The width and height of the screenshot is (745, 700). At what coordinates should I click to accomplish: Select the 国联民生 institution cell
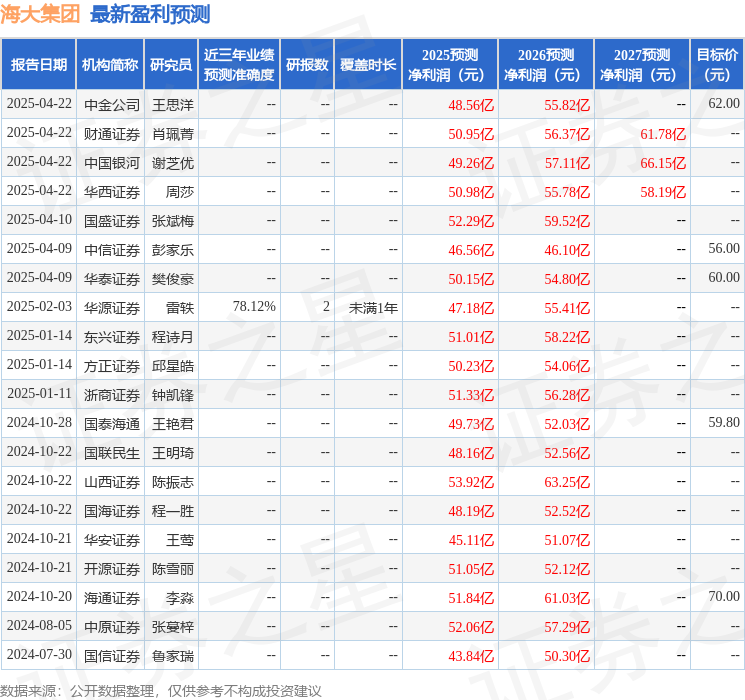tap(112, 453)
